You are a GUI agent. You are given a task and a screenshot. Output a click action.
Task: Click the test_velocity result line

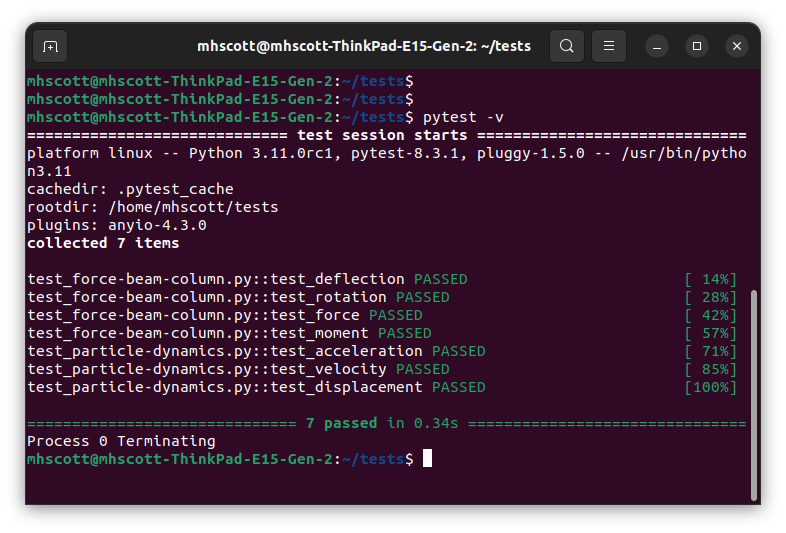pos(238,369)
